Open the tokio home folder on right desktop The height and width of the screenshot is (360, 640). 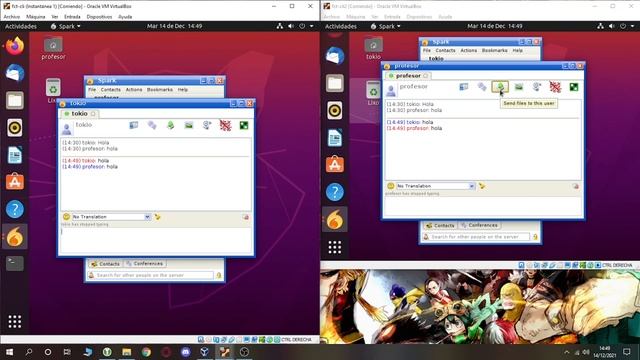click(373, 49)
